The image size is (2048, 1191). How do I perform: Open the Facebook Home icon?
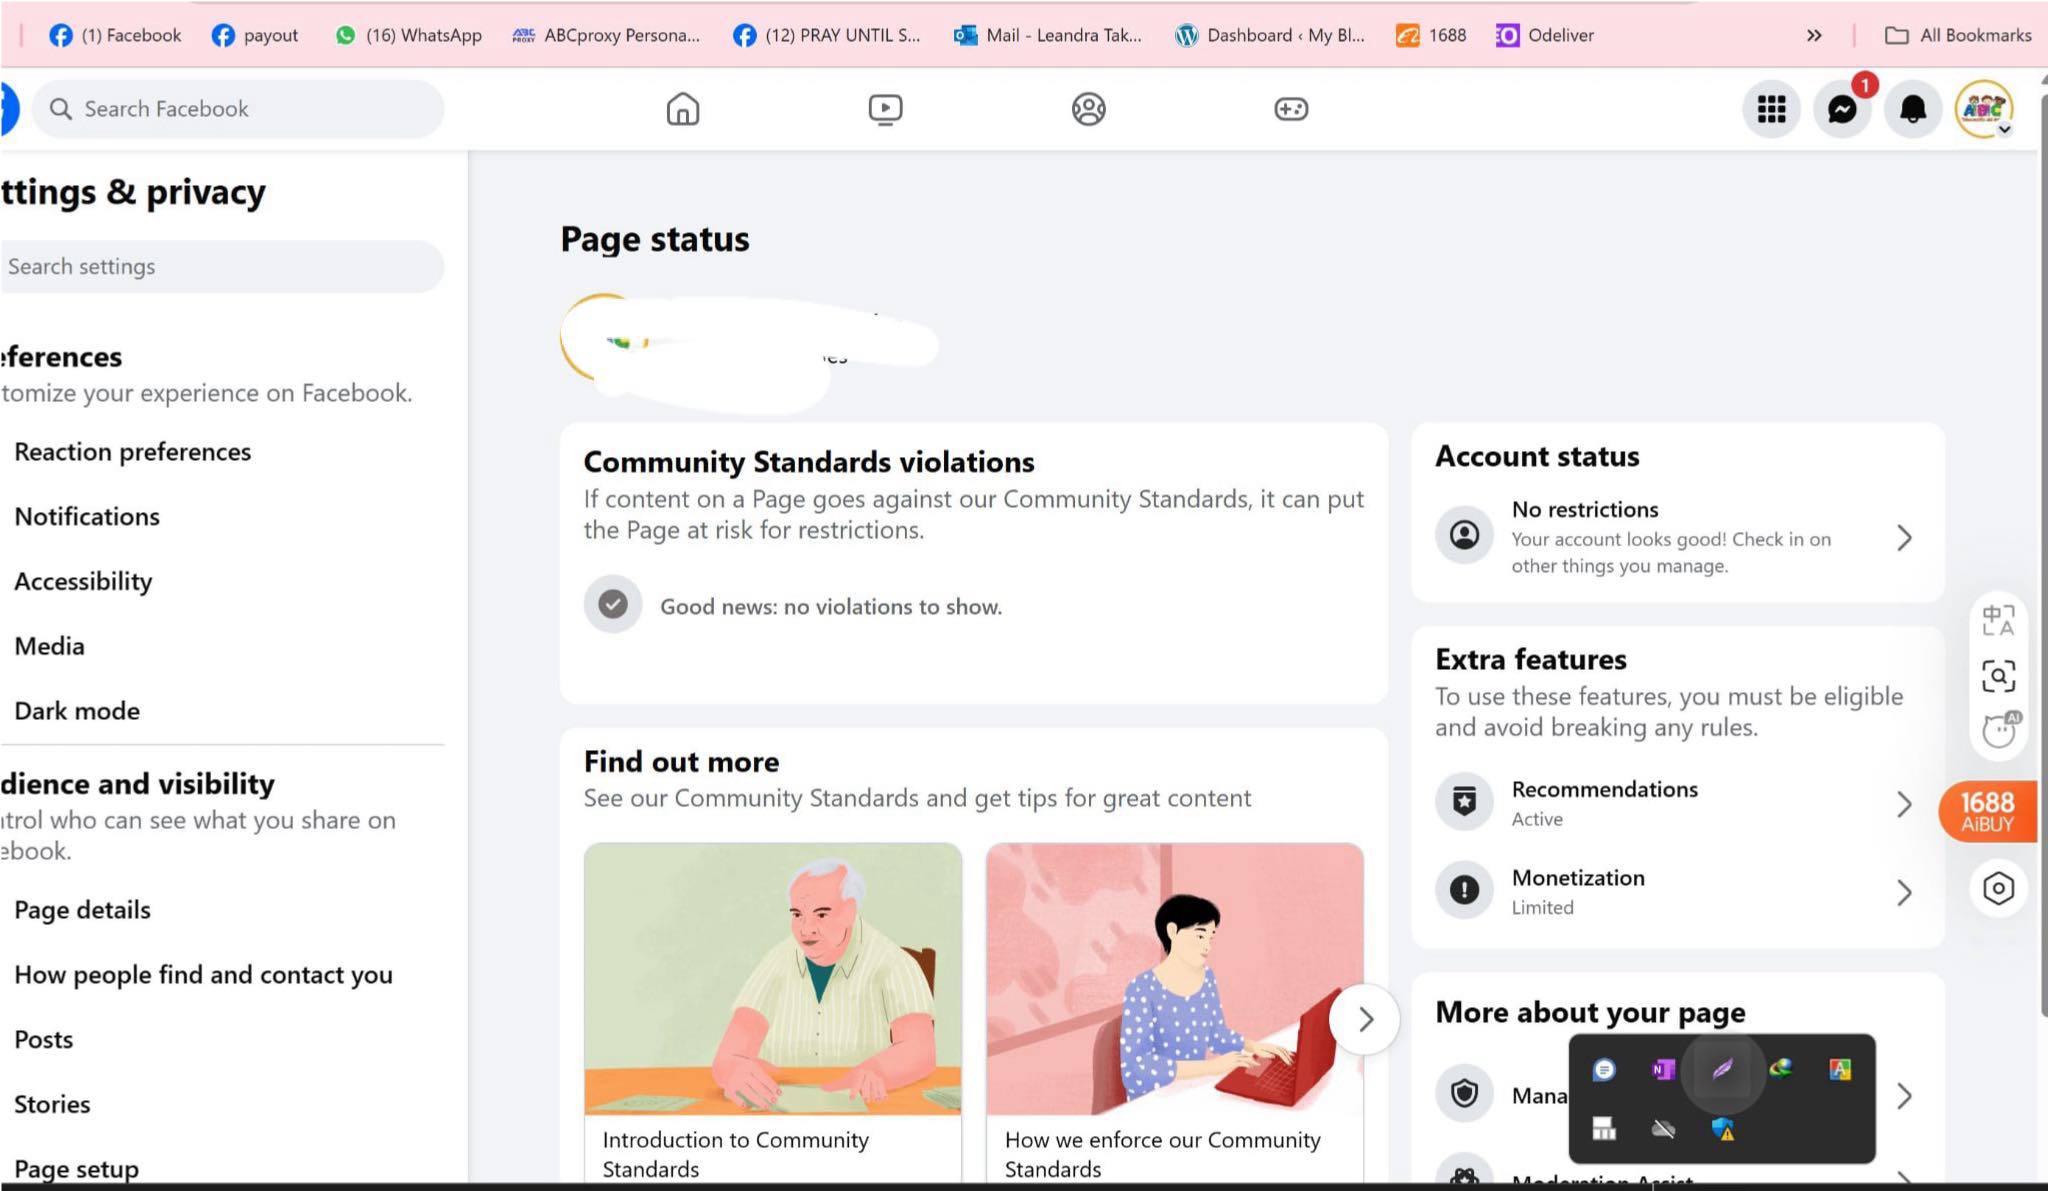683,109
